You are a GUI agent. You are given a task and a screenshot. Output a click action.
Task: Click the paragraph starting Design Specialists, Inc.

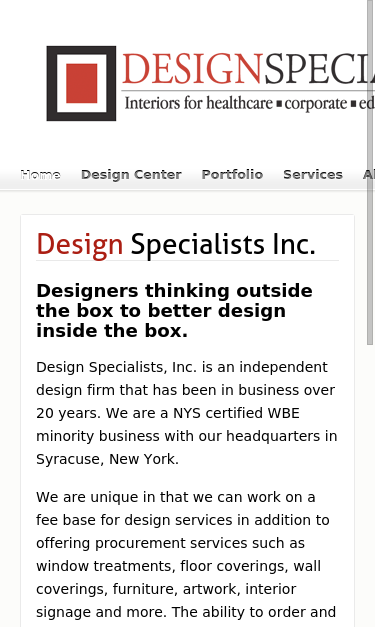pos(187,413)
